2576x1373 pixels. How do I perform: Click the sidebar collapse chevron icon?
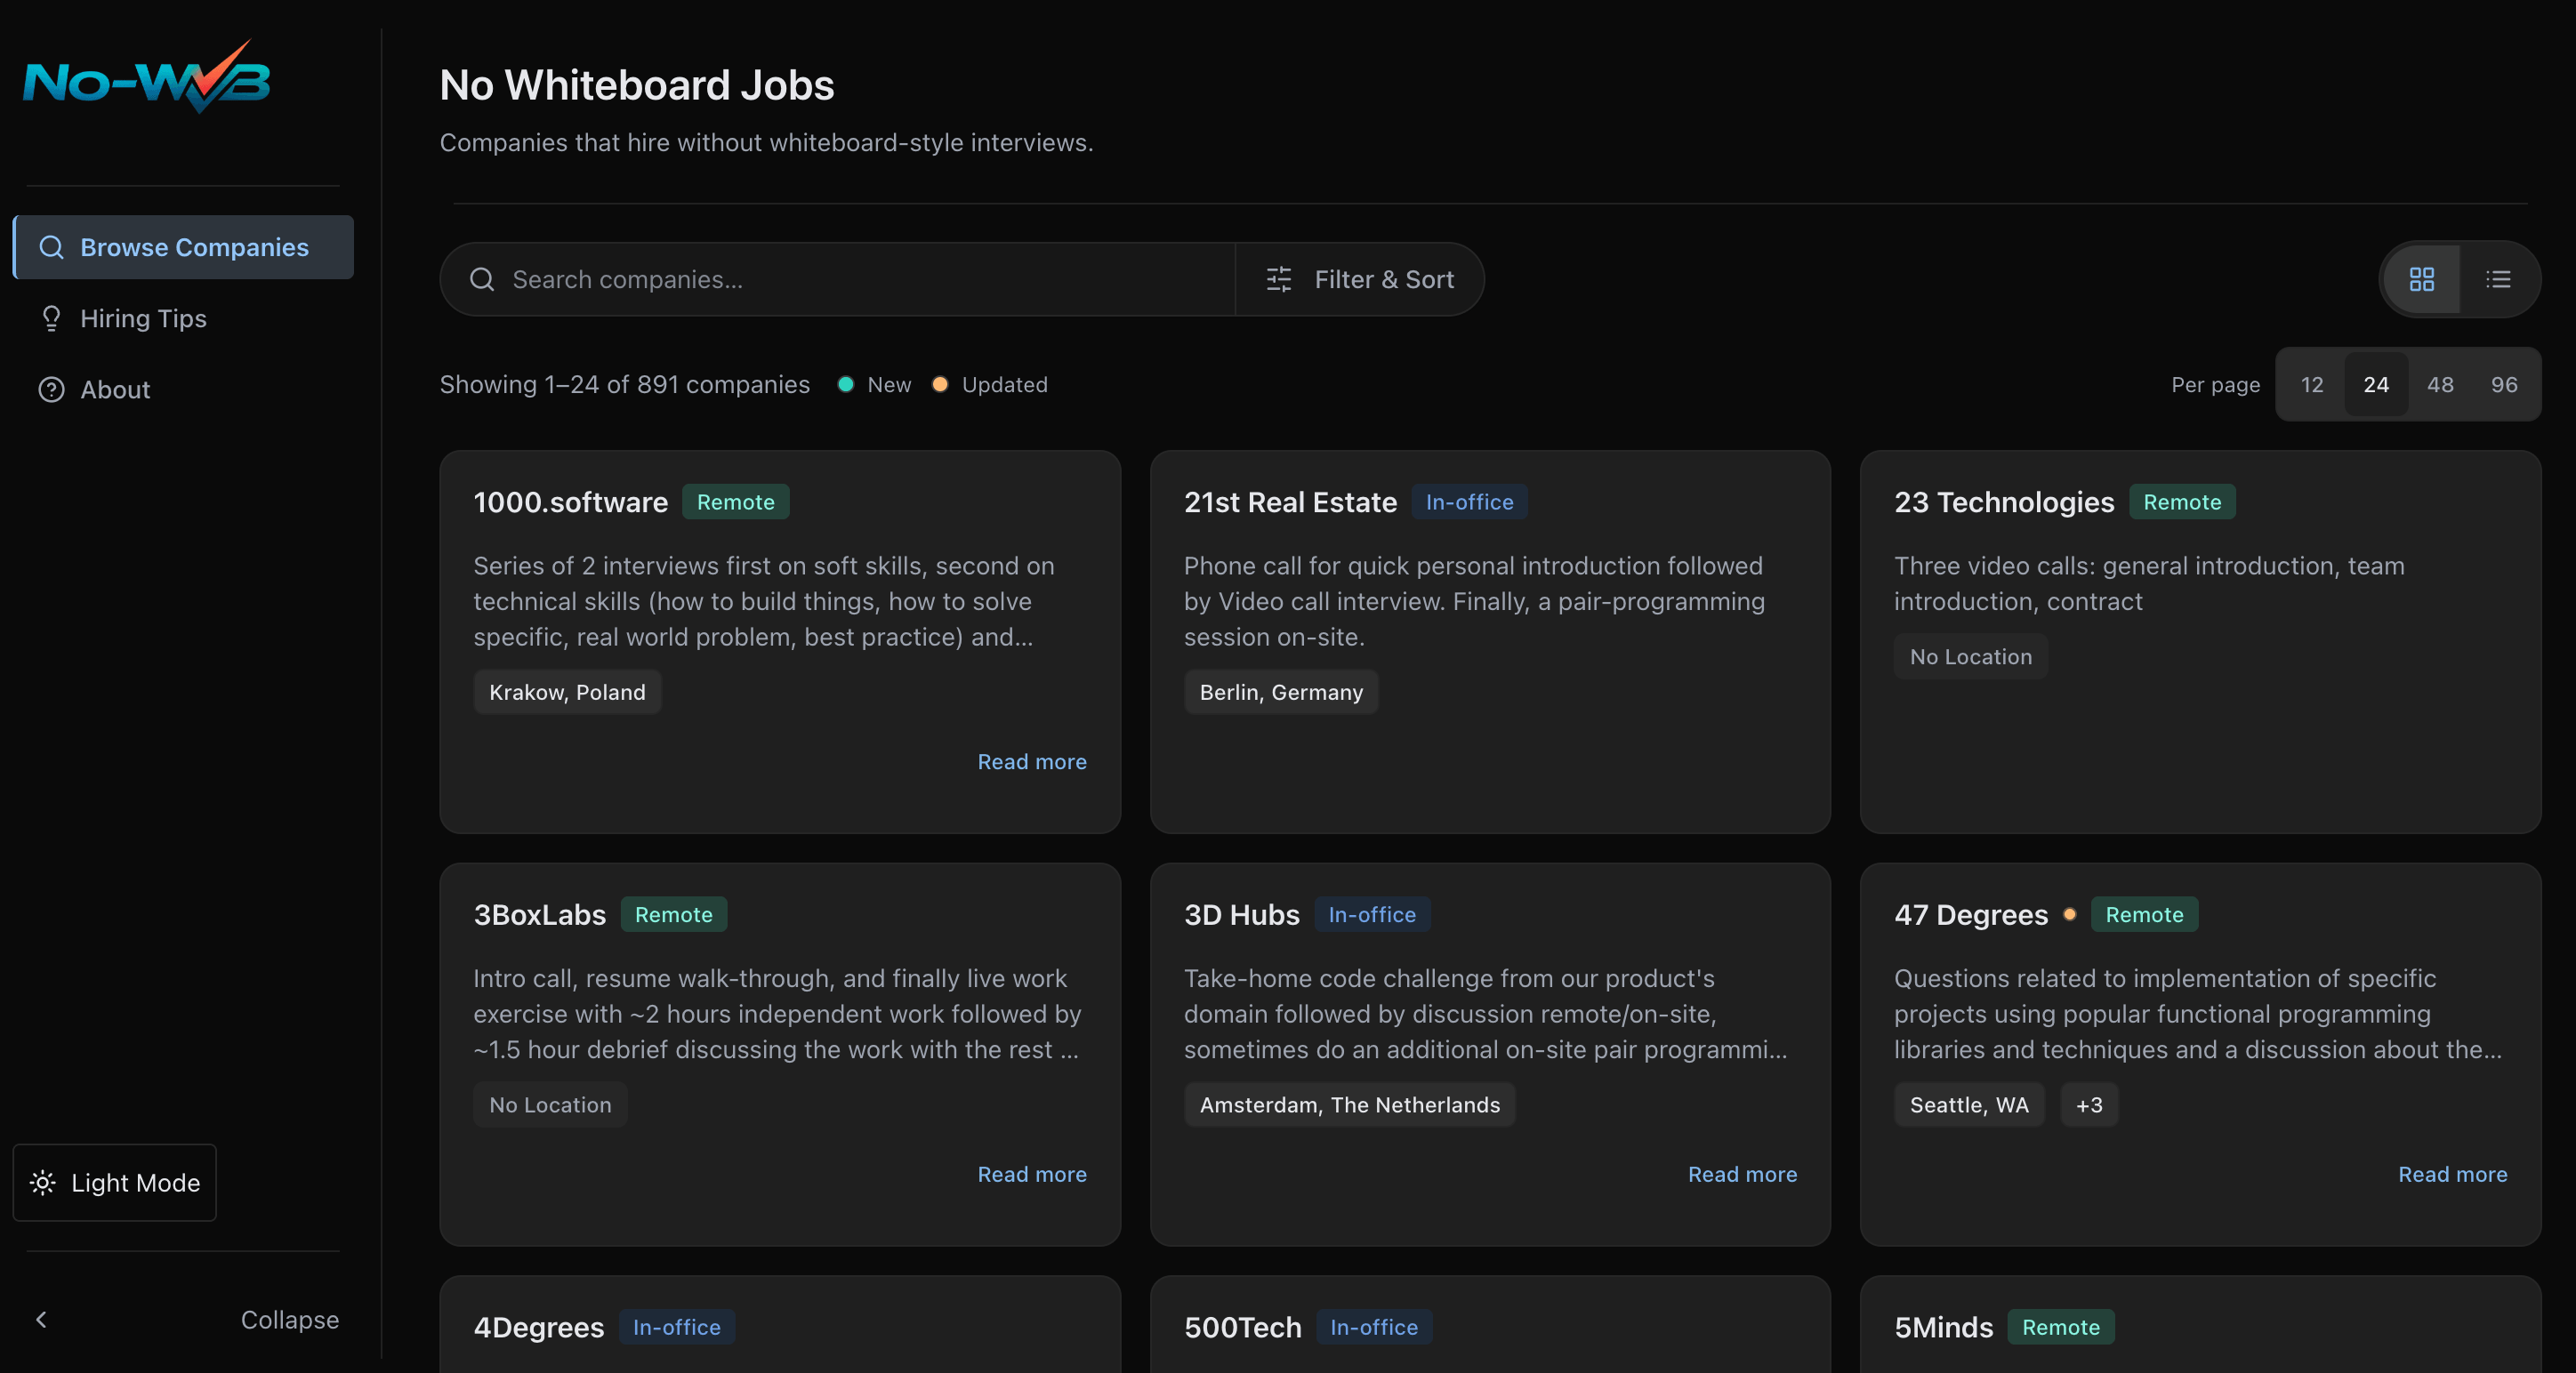41,1319
